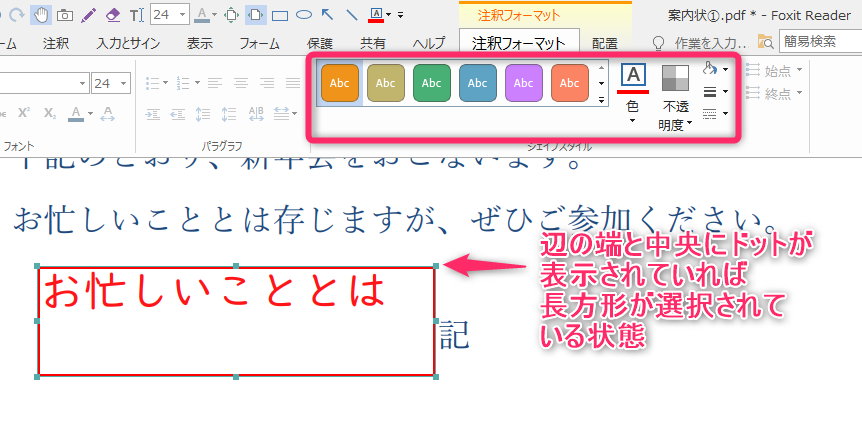The image size is (862, 426).
Task: Click the Snapshot camera icon
Action: coord(65,15)
